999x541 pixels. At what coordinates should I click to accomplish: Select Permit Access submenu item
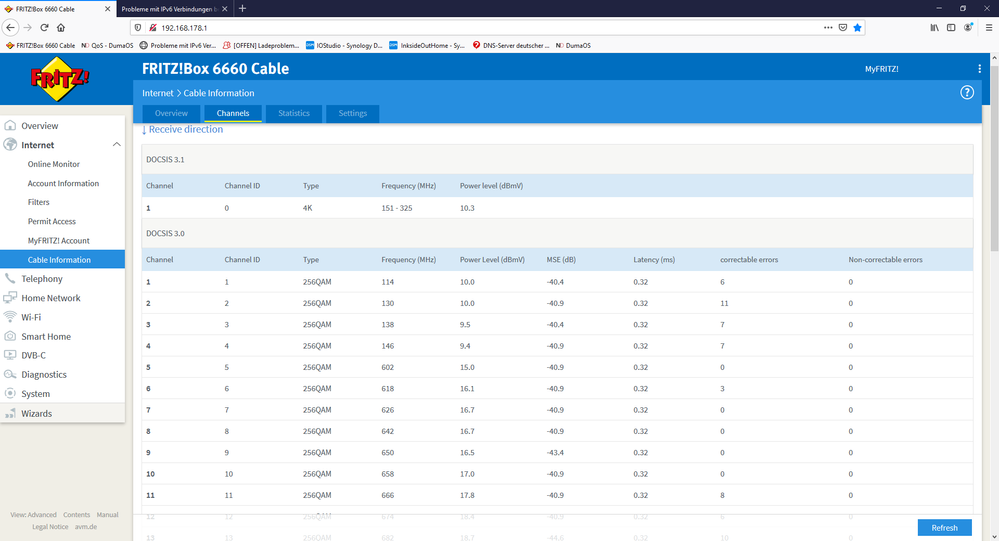[x=52, y=221]
